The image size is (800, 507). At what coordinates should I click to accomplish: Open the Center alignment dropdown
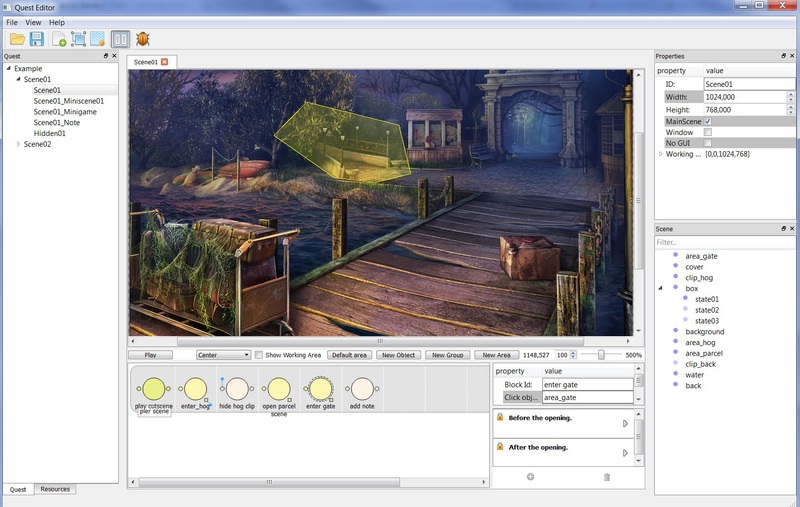point(223,355)
